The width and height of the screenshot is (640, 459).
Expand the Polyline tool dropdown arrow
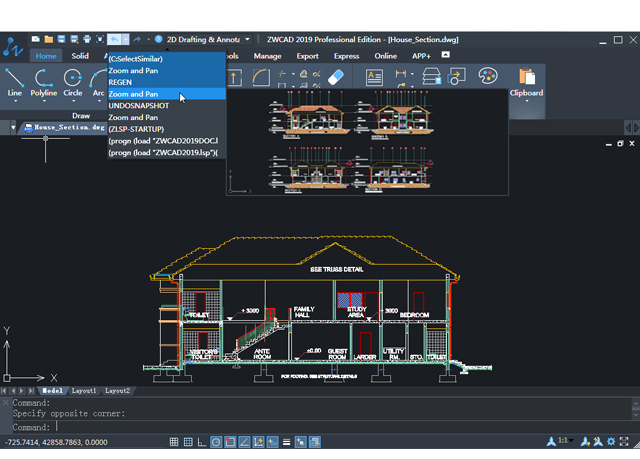coord(44,101)
